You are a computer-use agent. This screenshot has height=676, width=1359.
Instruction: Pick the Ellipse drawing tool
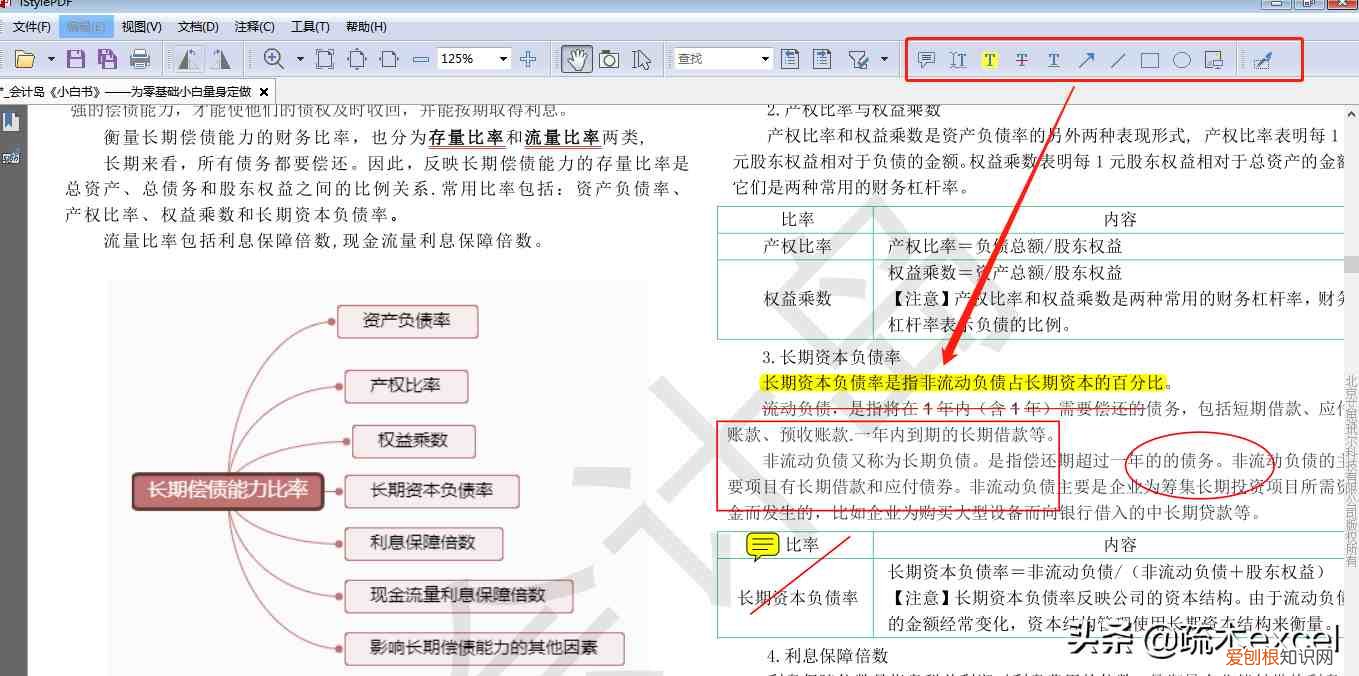pos(1182,60)
